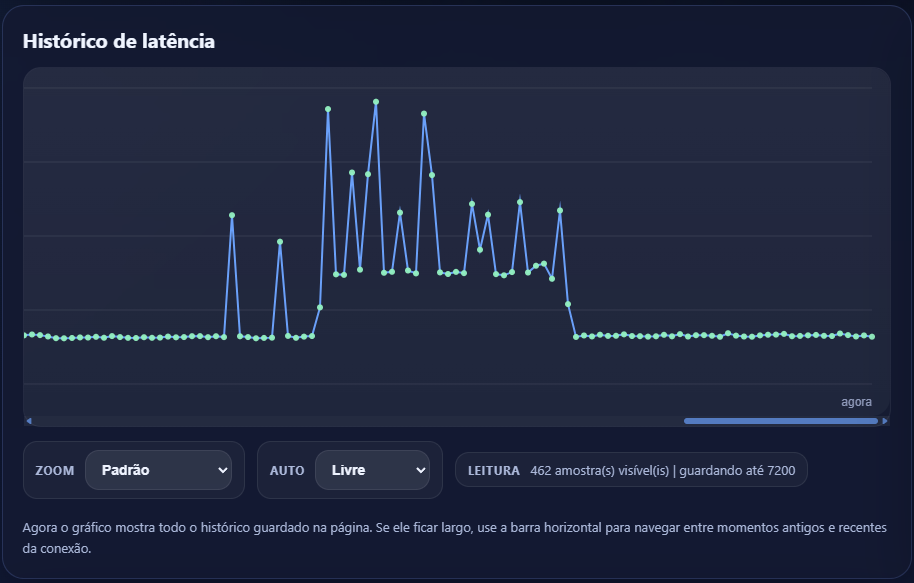914x583 pixels.
Task: Open the Zoom dropdown showing Padrão
Action: (x=158, y=470)
